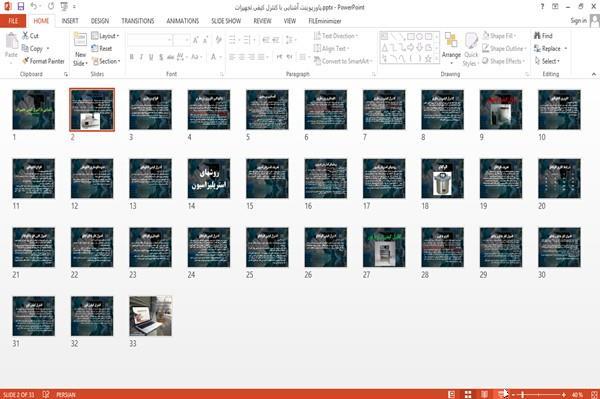Click Sign in link
This screenshot has height=399, width=600.
point(578,21)
